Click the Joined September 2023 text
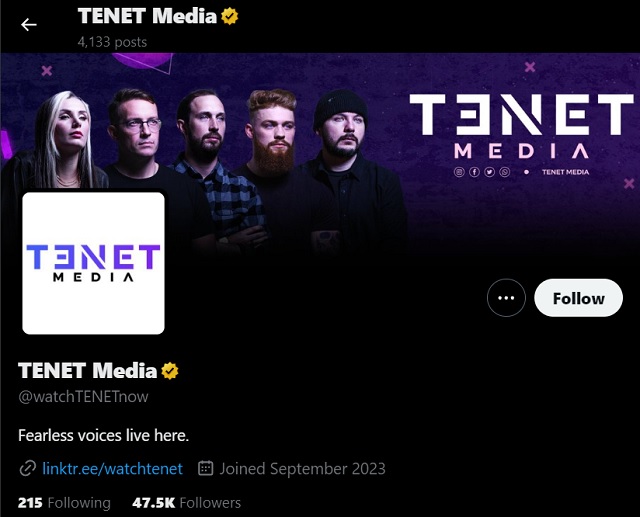Image resolution: width=640 pixels, height=517 pixels. 302,468
